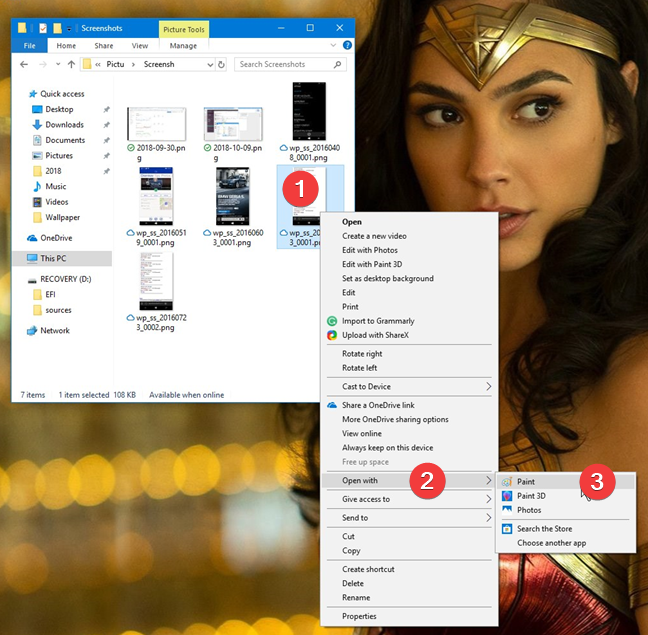The width and height of the screenshot is (648, 635).
Task: Click the properties checkmark icon in title bar
Action: click(43, 28)
